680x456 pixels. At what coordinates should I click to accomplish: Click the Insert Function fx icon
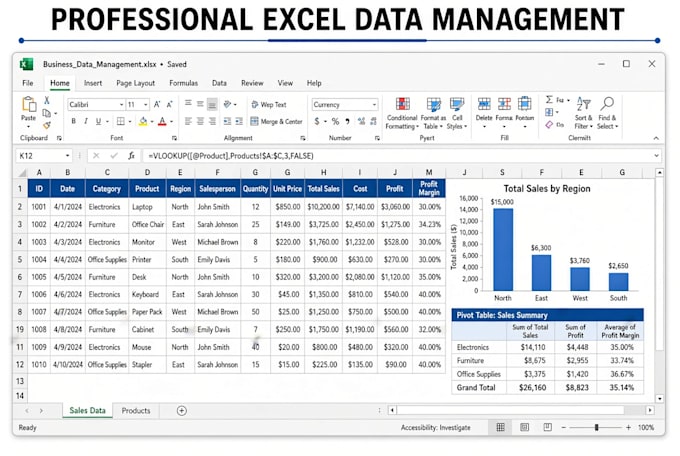pyautogui.click(x=131, y=156)
